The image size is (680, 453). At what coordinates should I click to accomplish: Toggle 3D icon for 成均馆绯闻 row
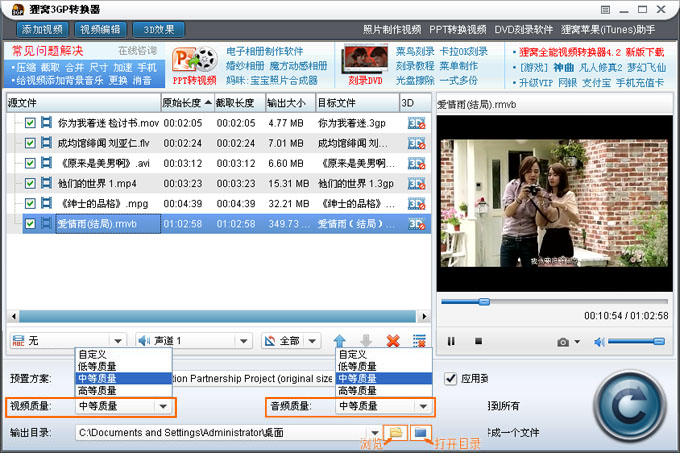[x=416, y=143]
